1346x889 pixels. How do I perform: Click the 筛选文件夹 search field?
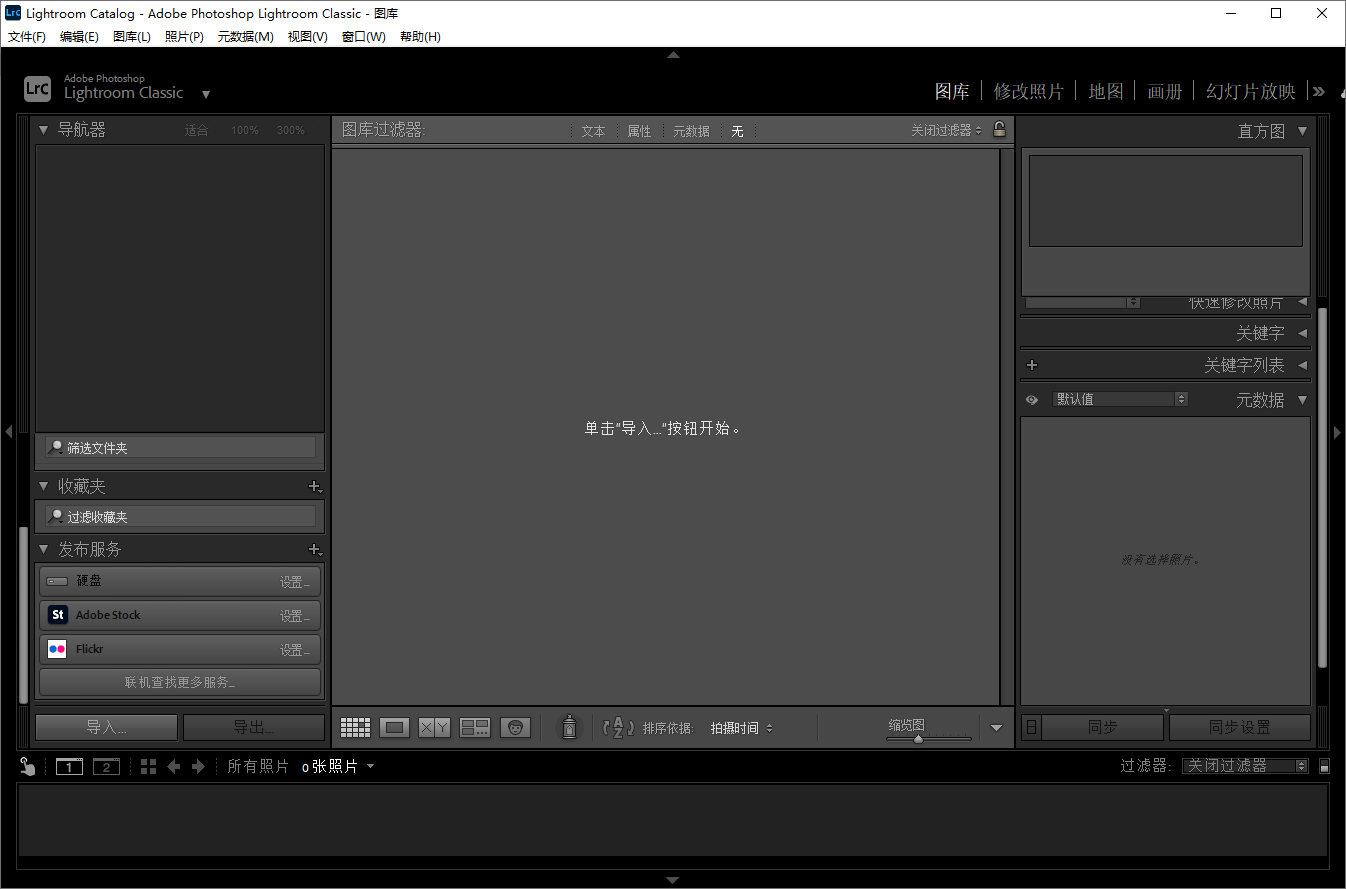180,447
